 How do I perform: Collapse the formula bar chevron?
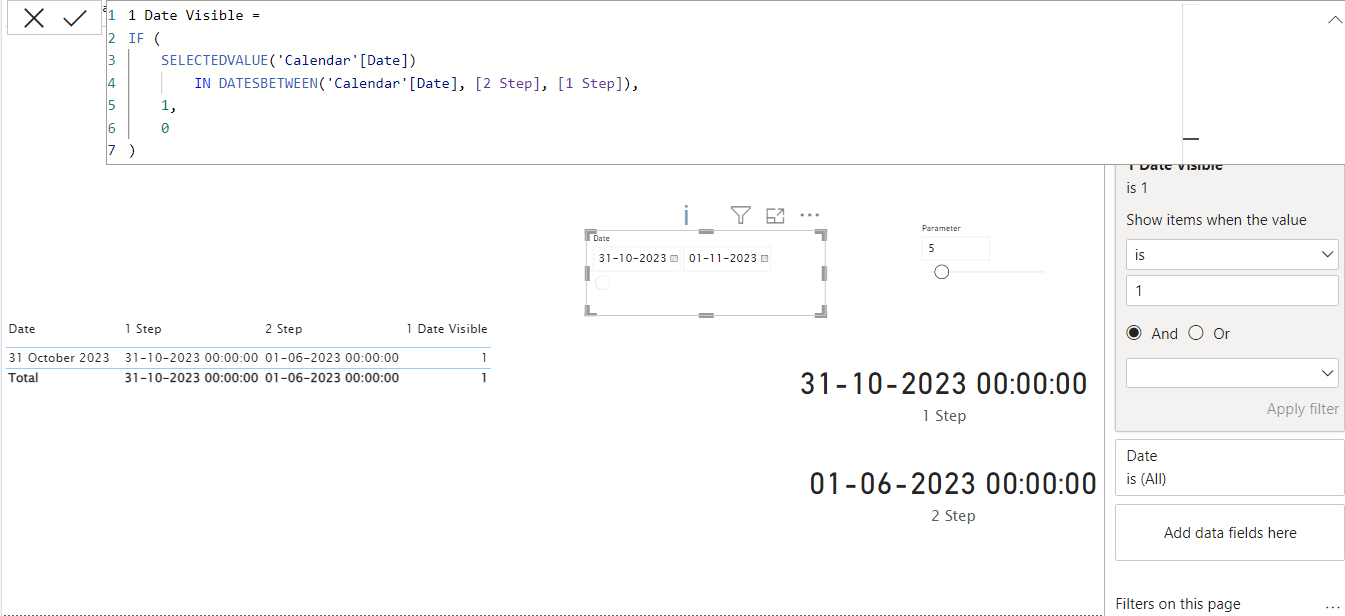(1334, 20)
